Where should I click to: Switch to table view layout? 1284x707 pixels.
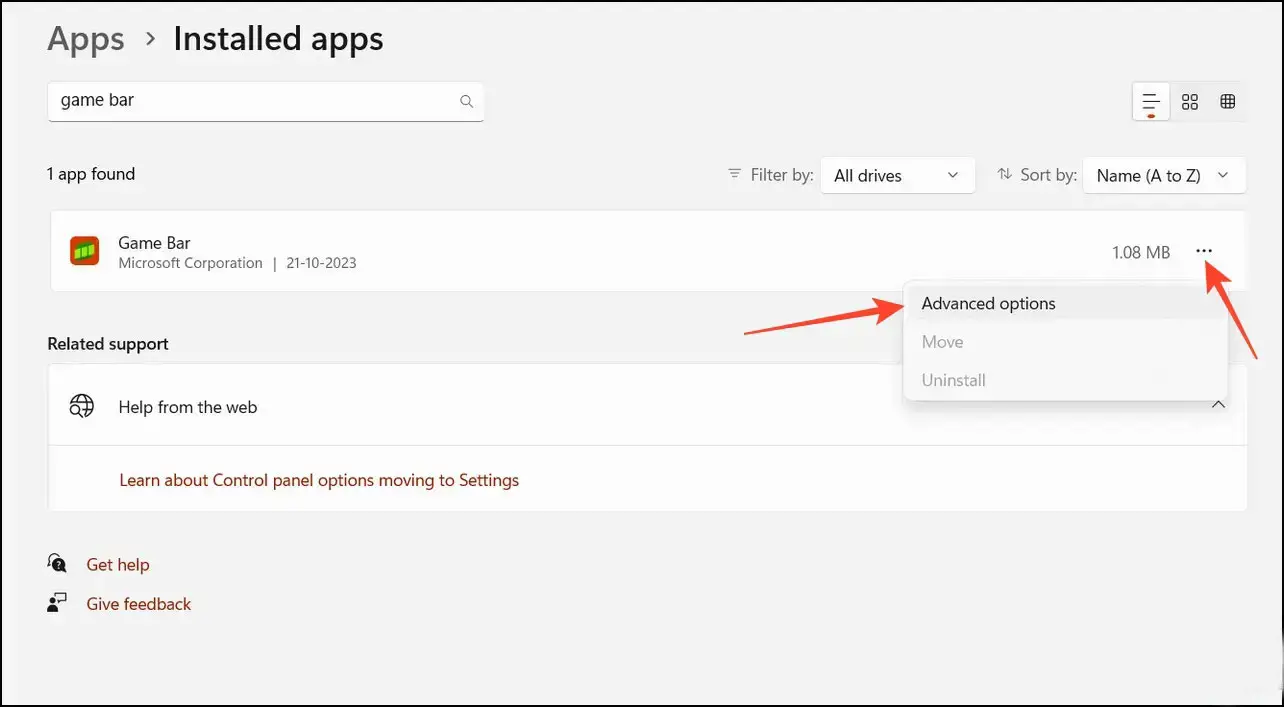[1228, 101]
